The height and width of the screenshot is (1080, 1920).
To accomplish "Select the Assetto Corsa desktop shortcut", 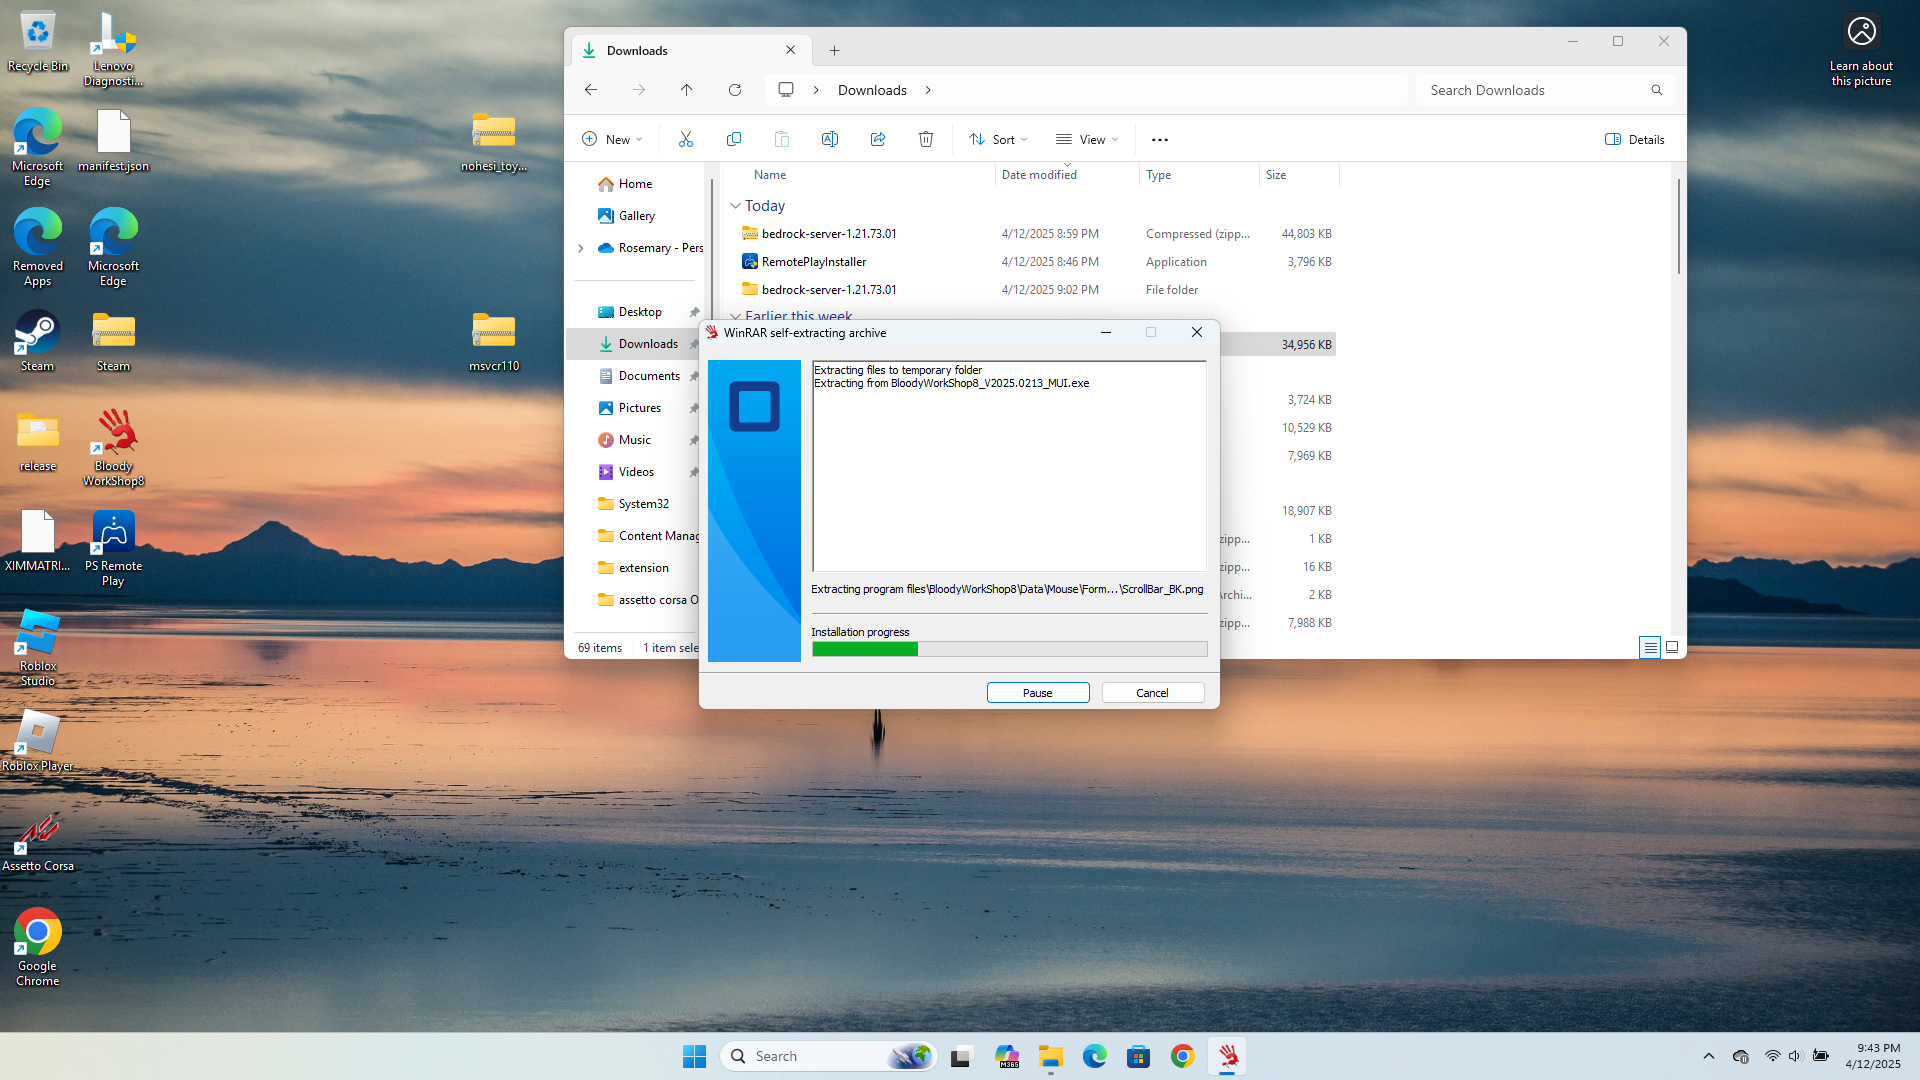I will point(38,841).
